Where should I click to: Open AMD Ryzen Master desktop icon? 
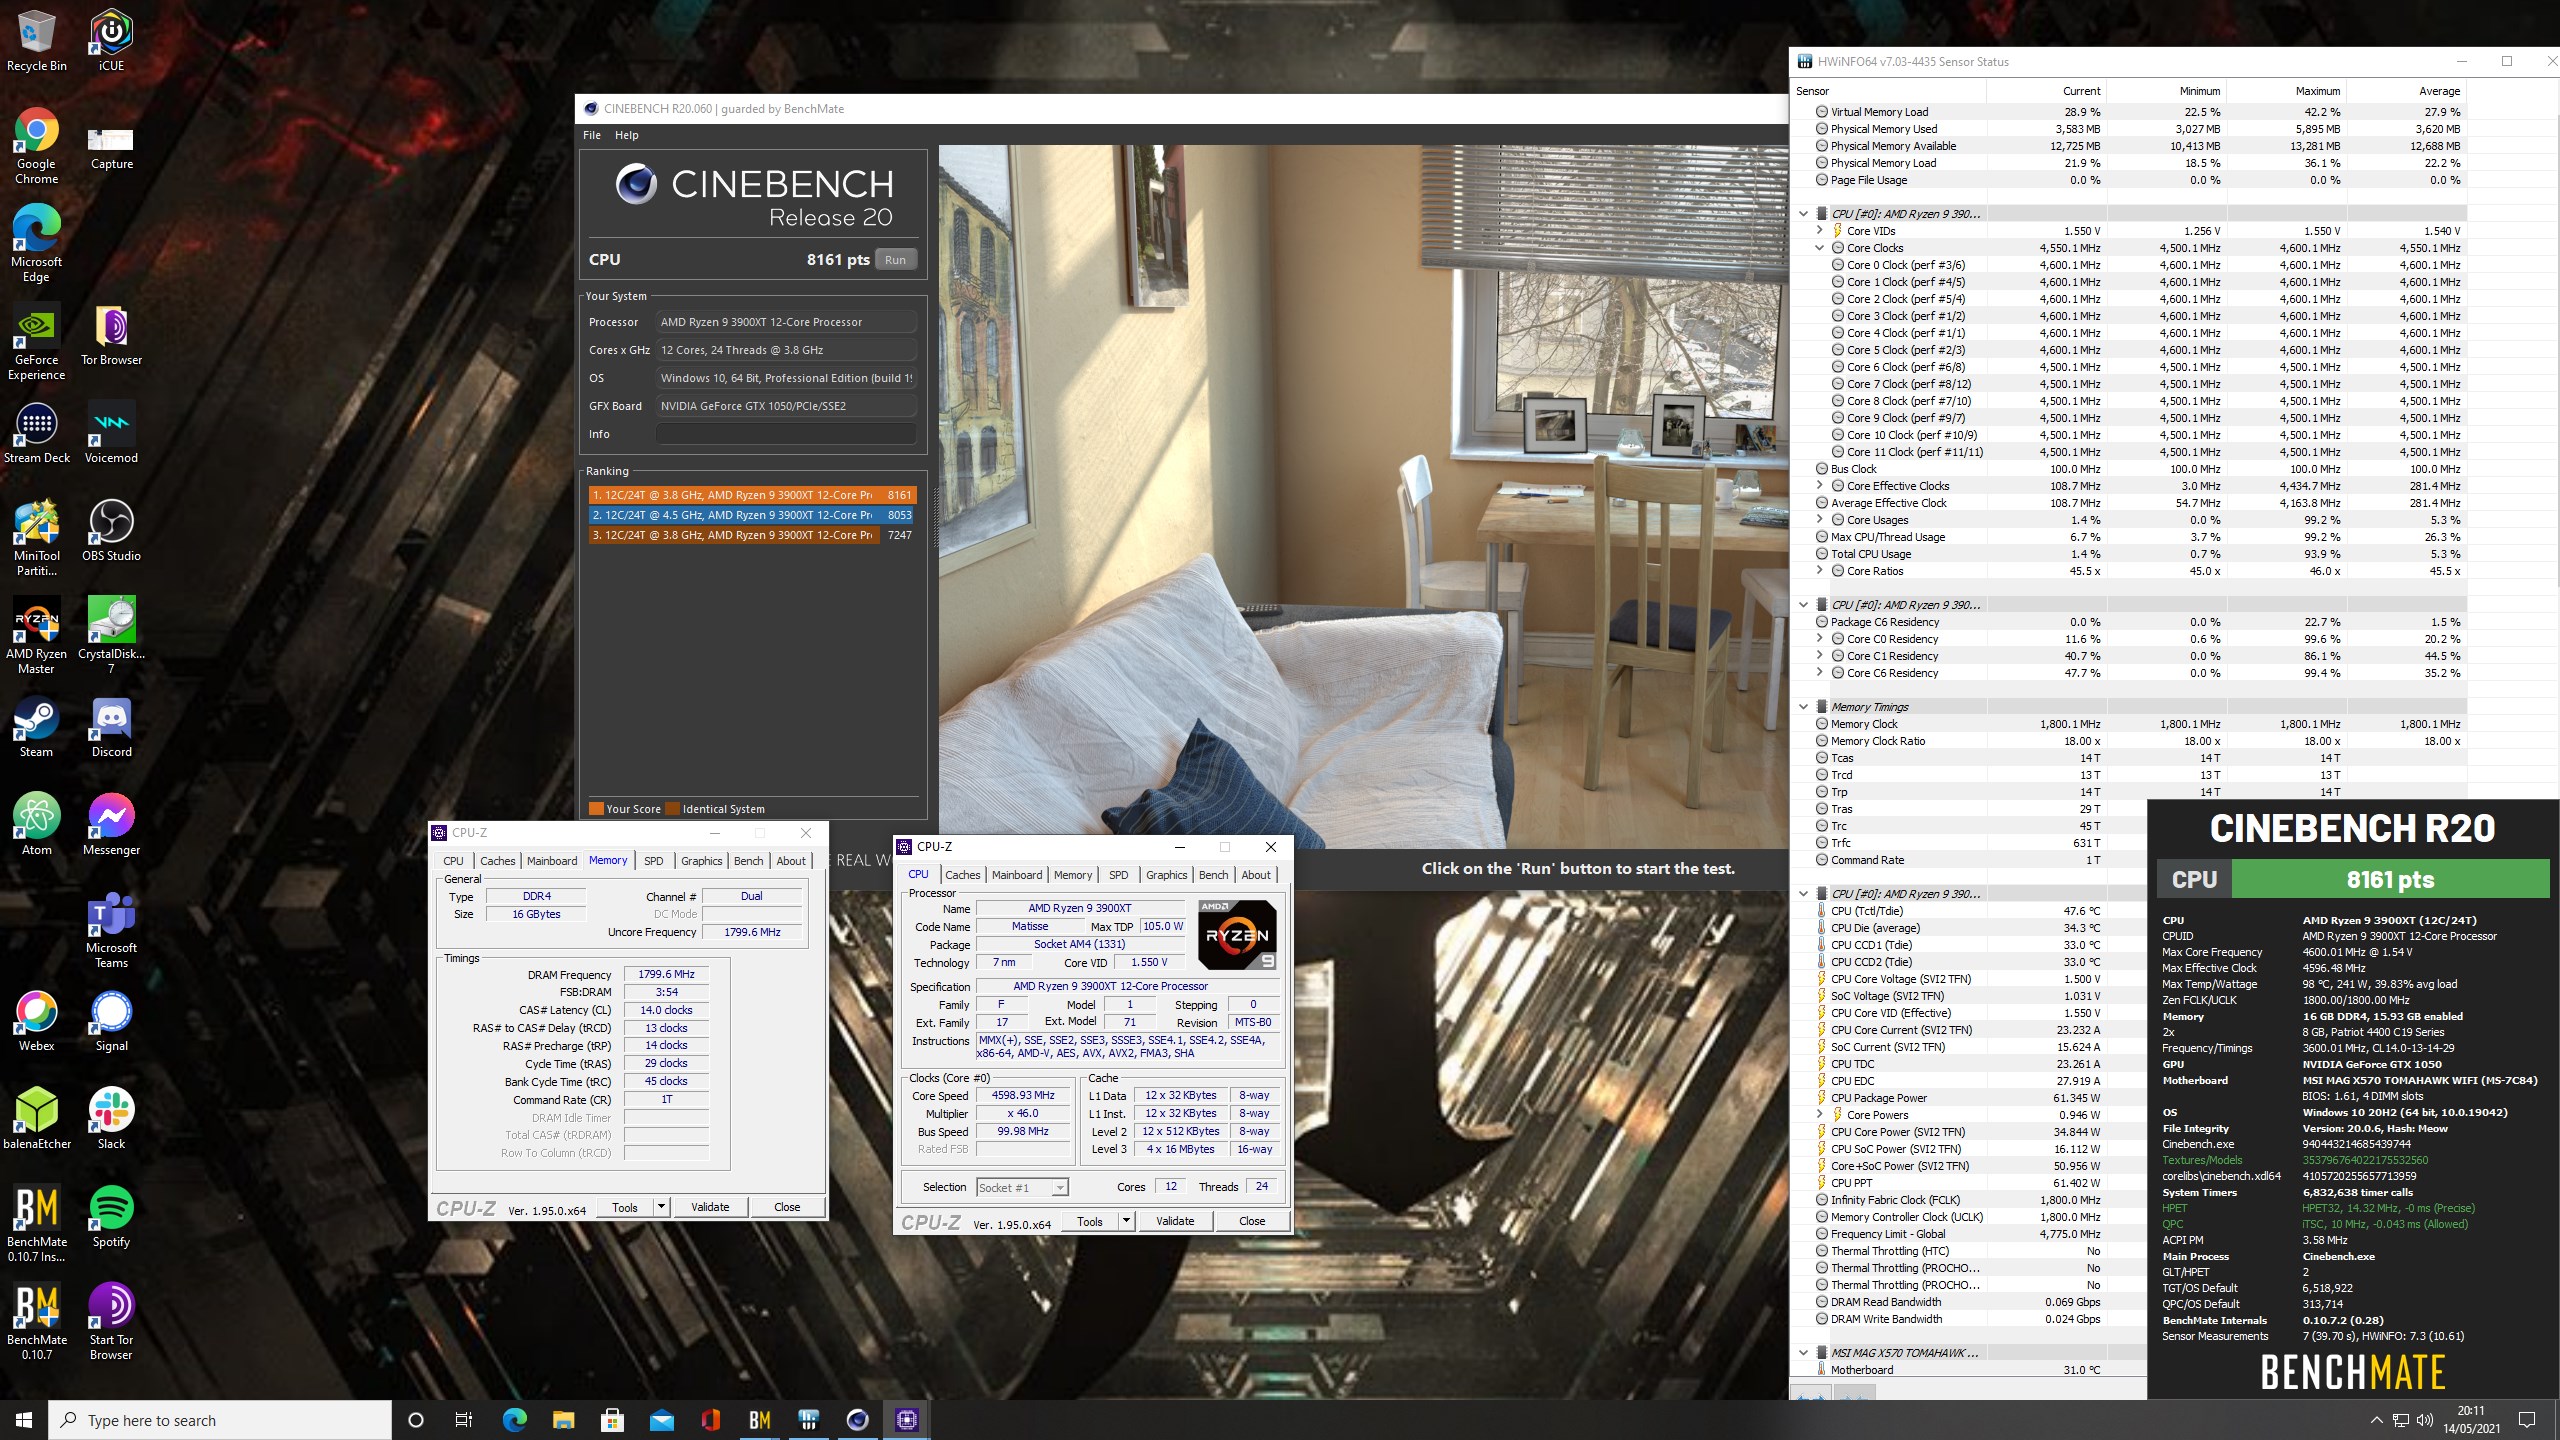coord(37,636)
